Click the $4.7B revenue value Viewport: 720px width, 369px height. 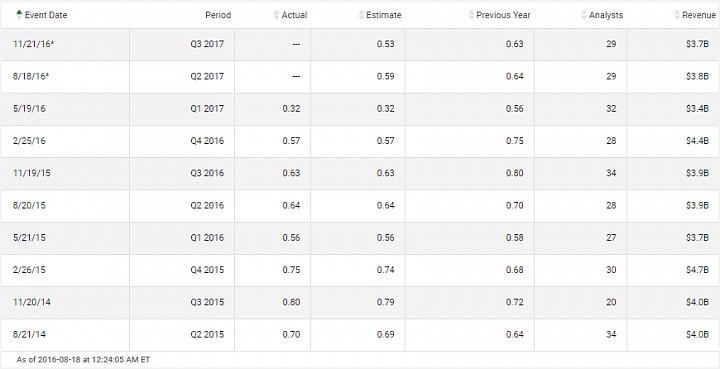pyautogui.click(x=698, y=270)
